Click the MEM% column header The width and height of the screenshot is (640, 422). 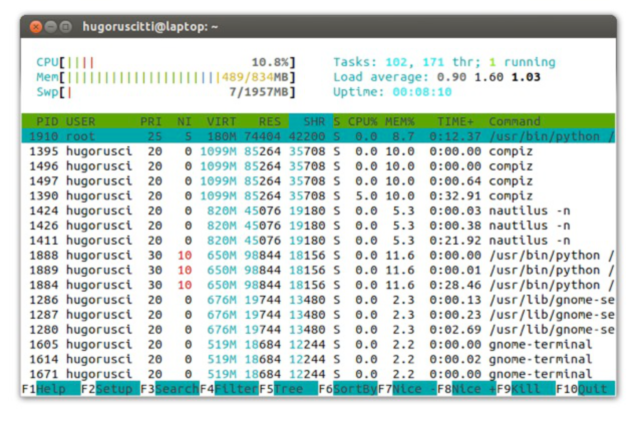(x=400, y=121)
